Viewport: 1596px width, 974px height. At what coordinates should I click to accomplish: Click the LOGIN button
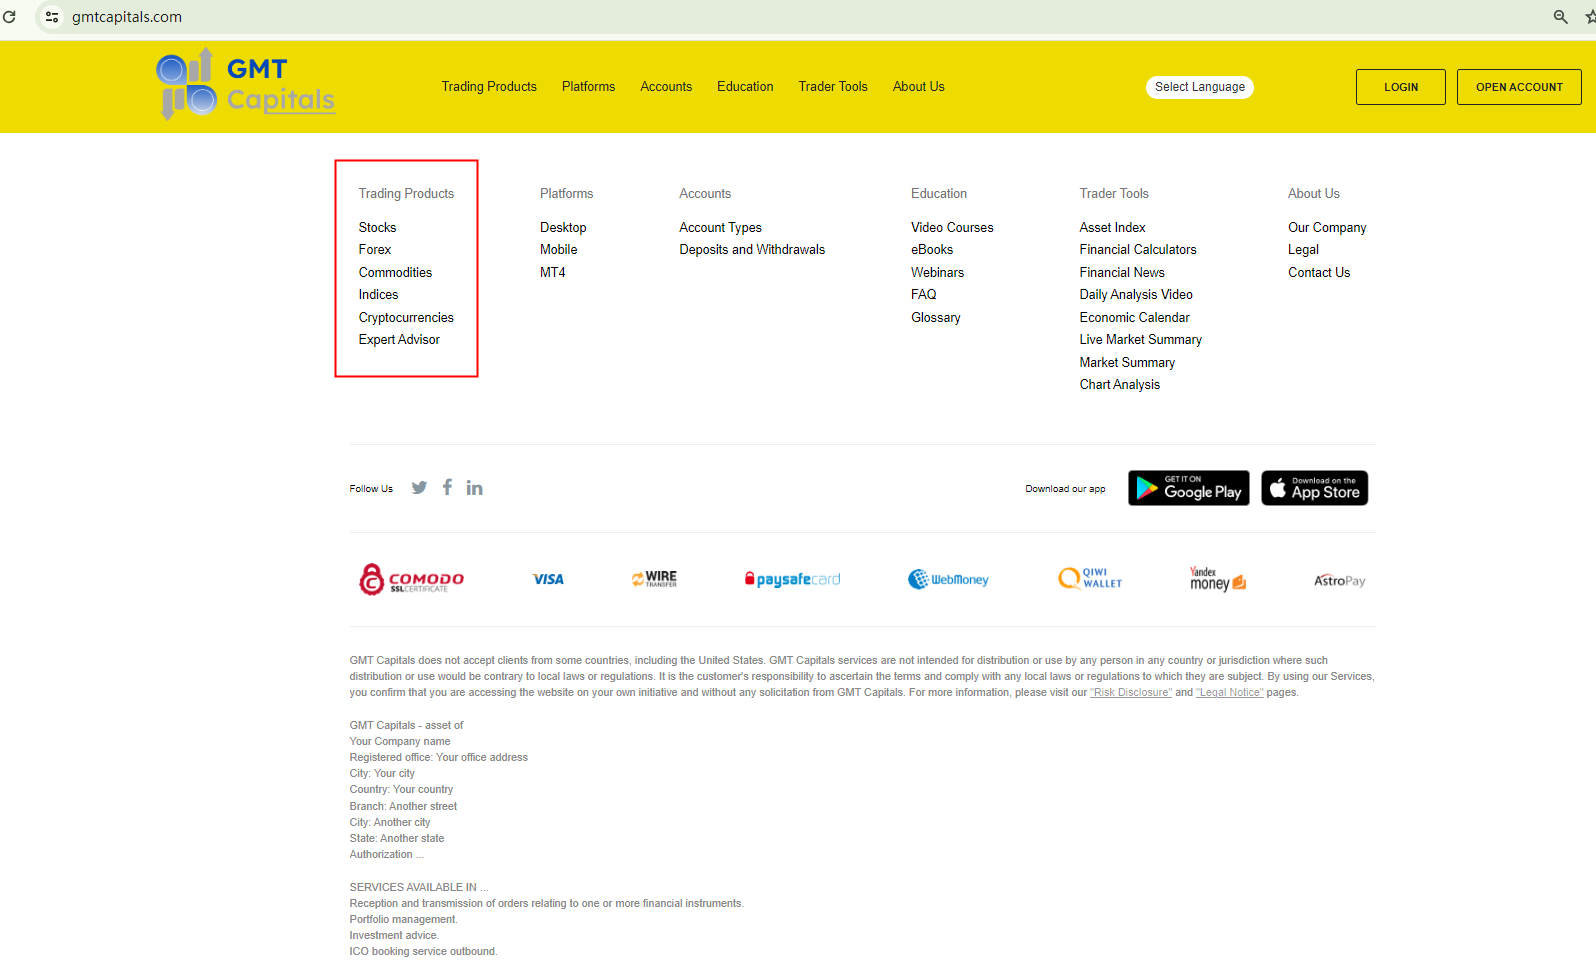click(1401, 87)
